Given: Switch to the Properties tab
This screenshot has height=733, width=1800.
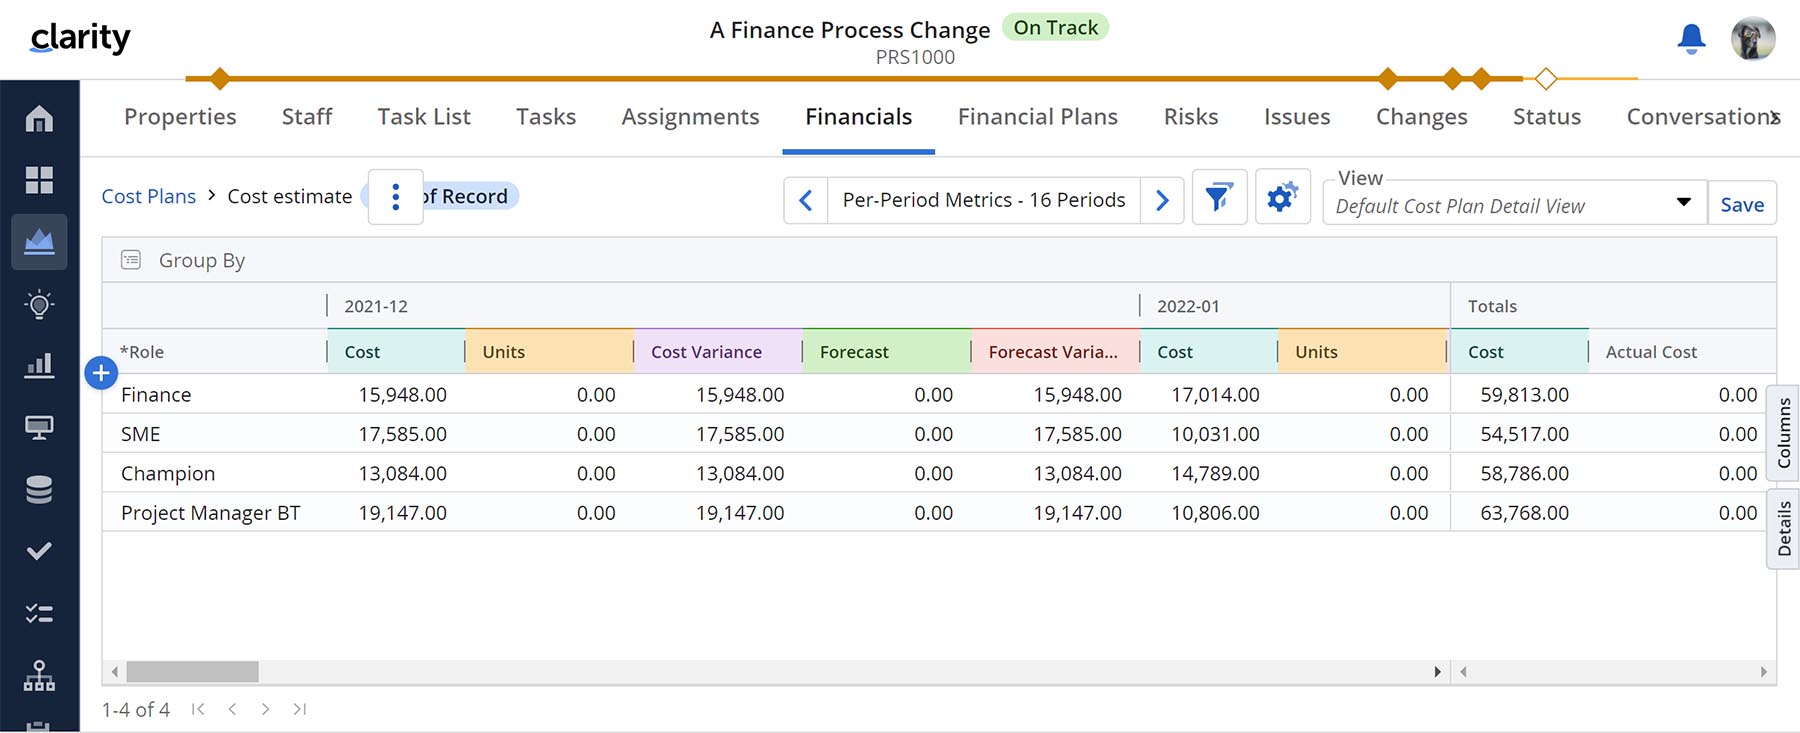Looking at the screenshot, I should point(180,117).
